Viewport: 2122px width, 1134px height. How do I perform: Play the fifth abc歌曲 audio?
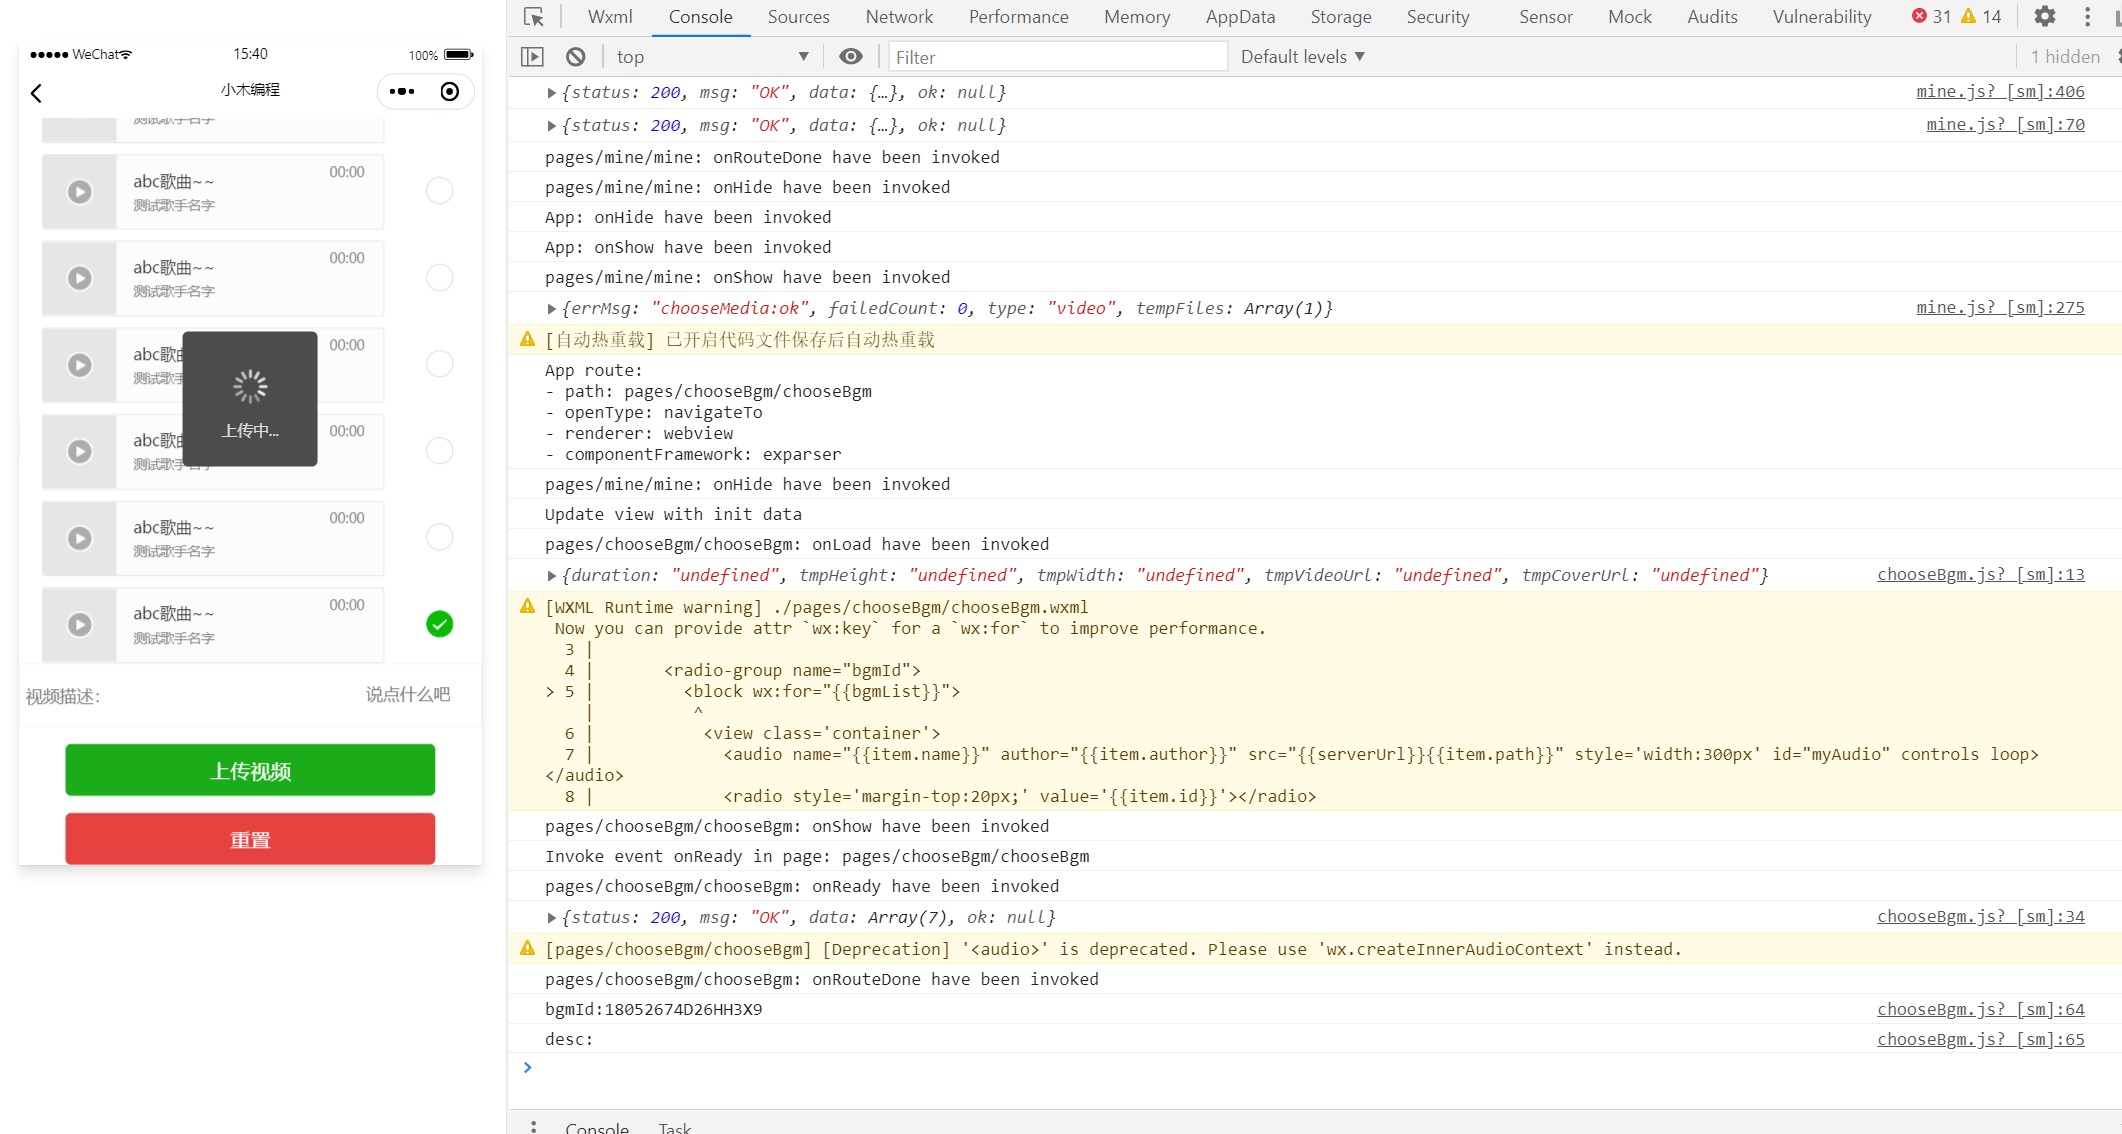[x=80, y=538]
